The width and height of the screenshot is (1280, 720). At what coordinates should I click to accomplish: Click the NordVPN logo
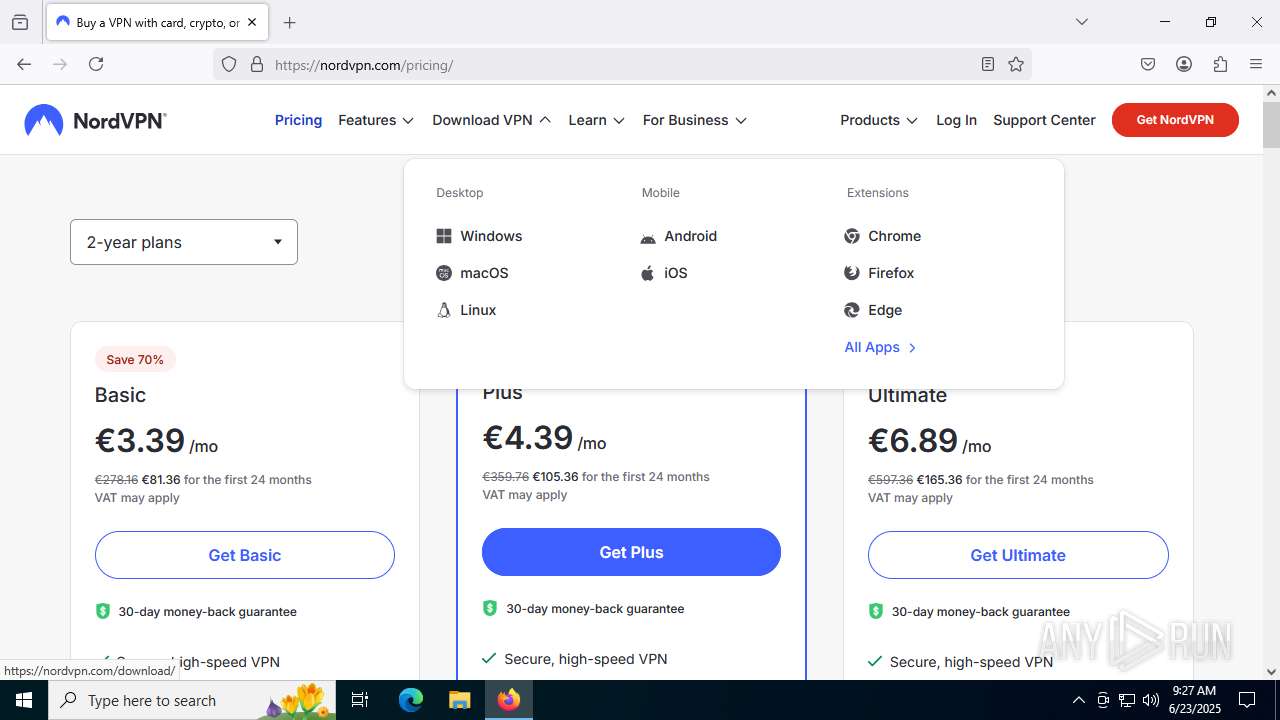click(95, 120)
